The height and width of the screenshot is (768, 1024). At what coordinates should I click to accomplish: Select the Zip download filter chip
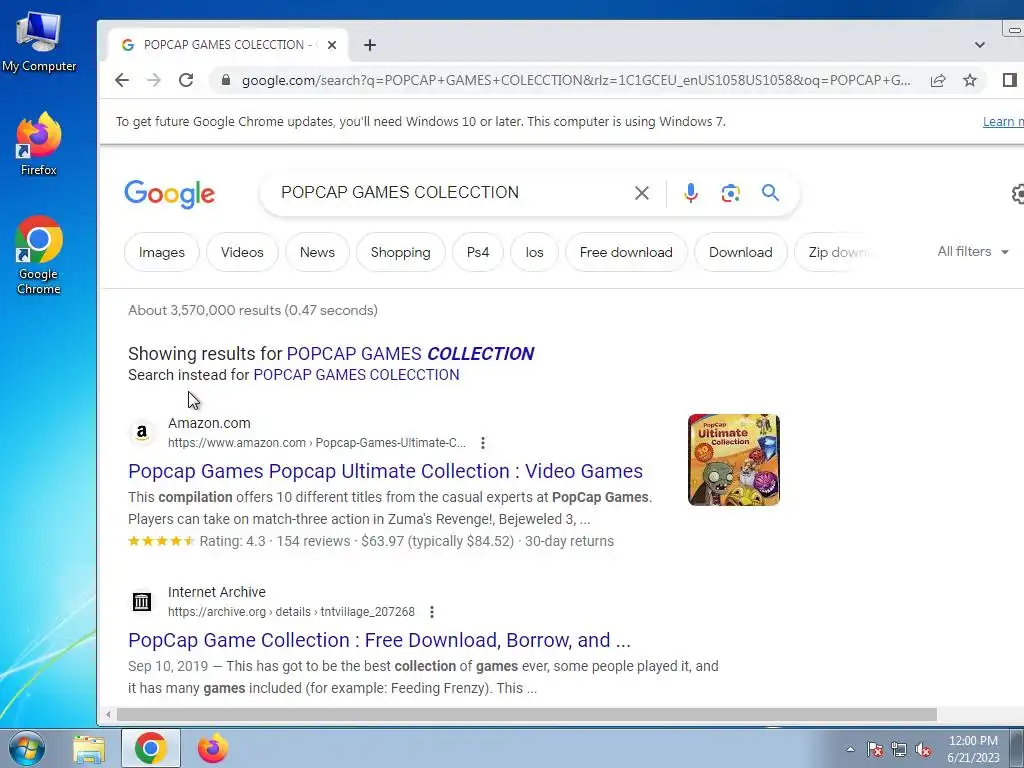tap(836, 252)
